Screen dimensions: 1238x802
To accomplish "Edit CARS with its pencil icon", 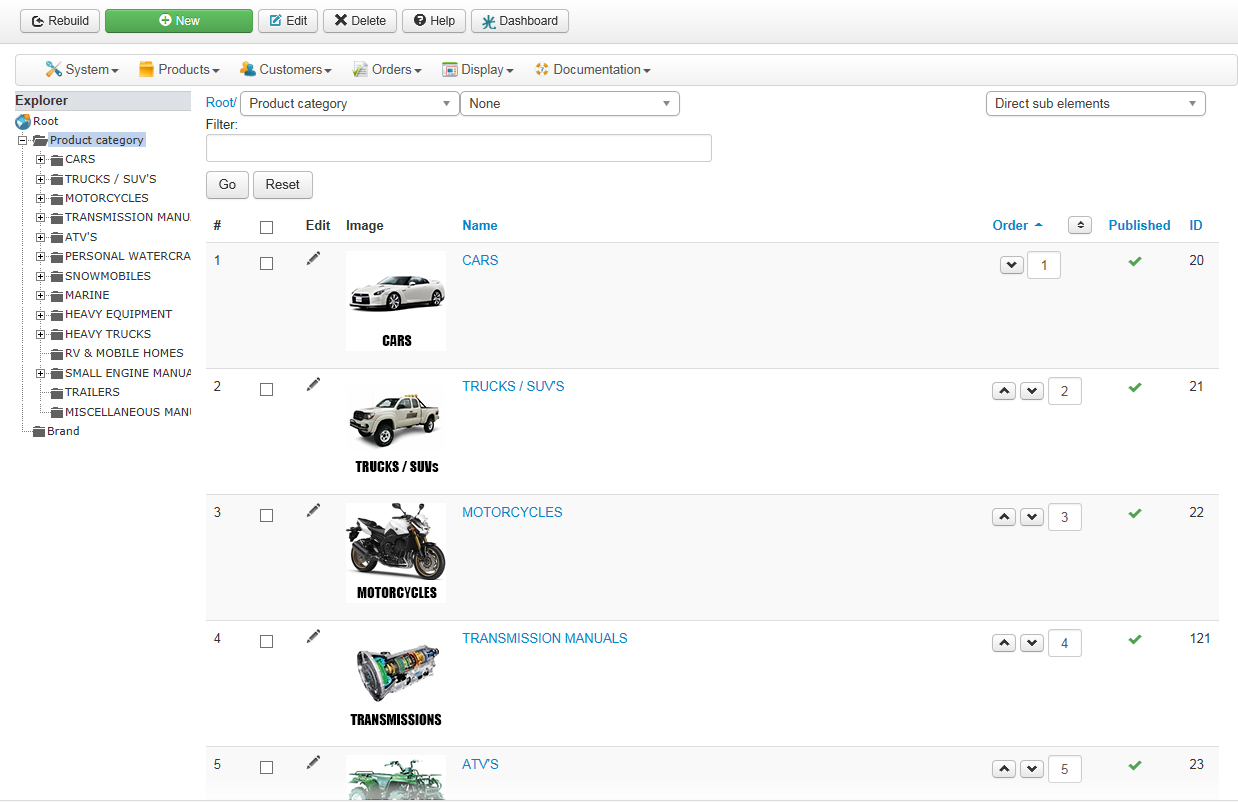I will [x=314, y=258].
